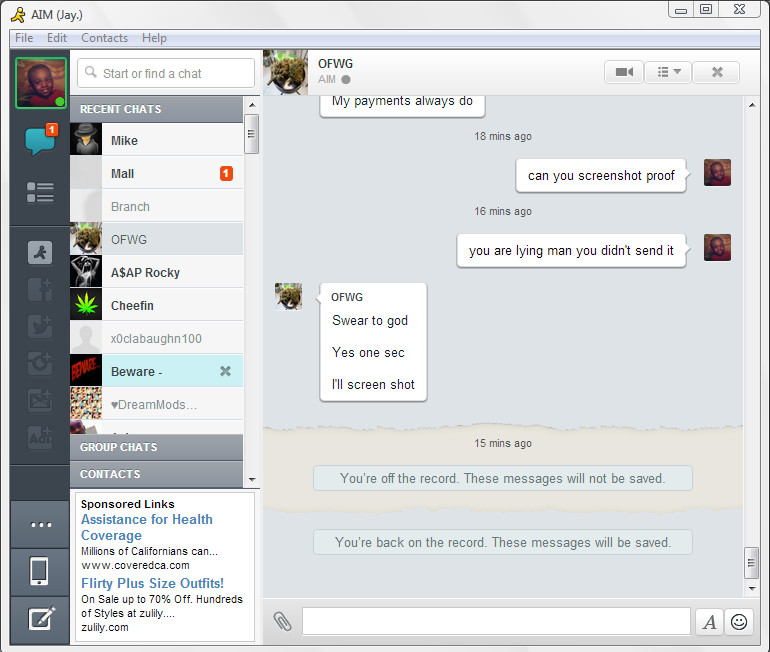Click the chat list scroll down arrow
This screenshot has width=770, height=652.
tap(252, 480)
